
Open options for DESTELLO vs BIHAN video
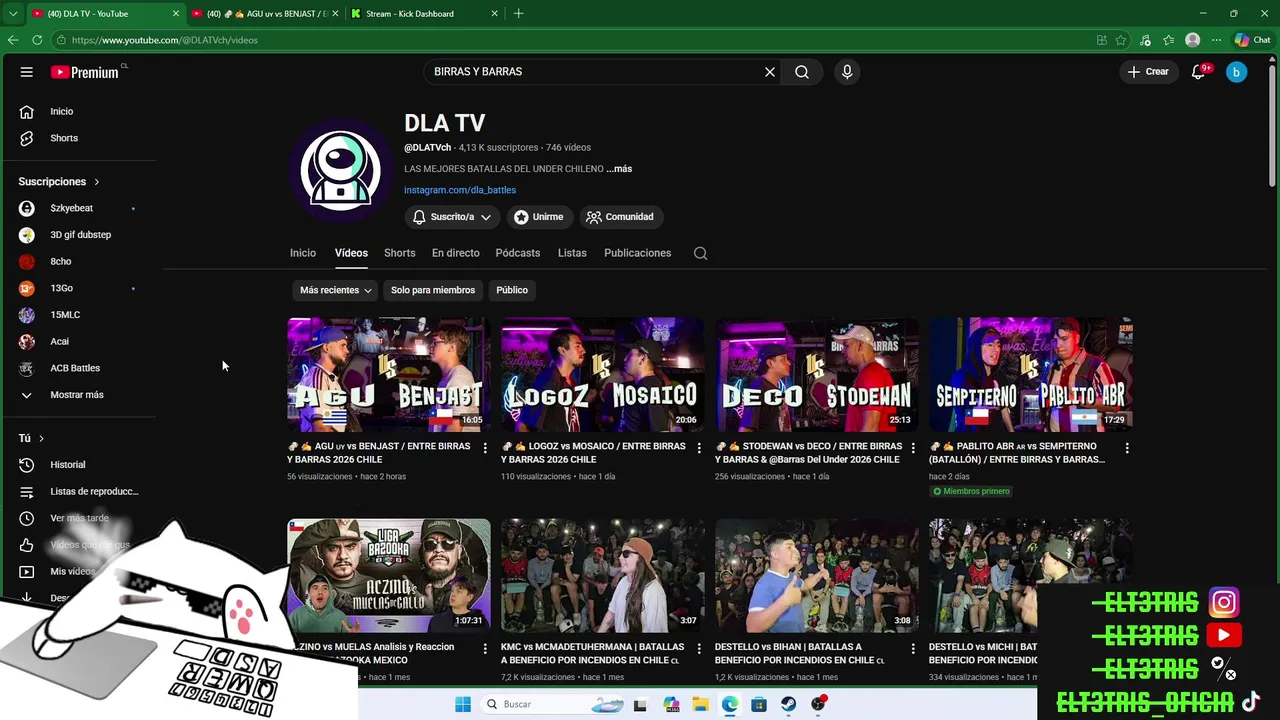(913, 648)
